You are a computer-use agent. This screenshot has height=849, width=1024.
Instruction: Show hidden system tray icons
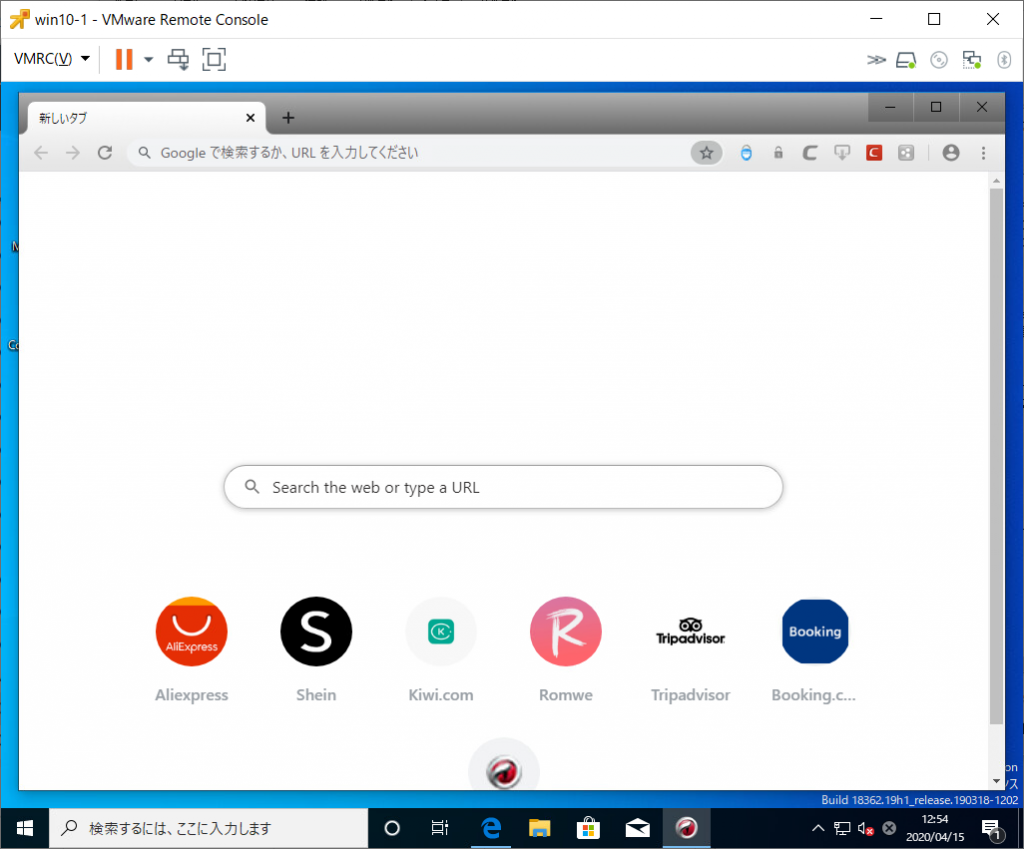click(818, 828)
